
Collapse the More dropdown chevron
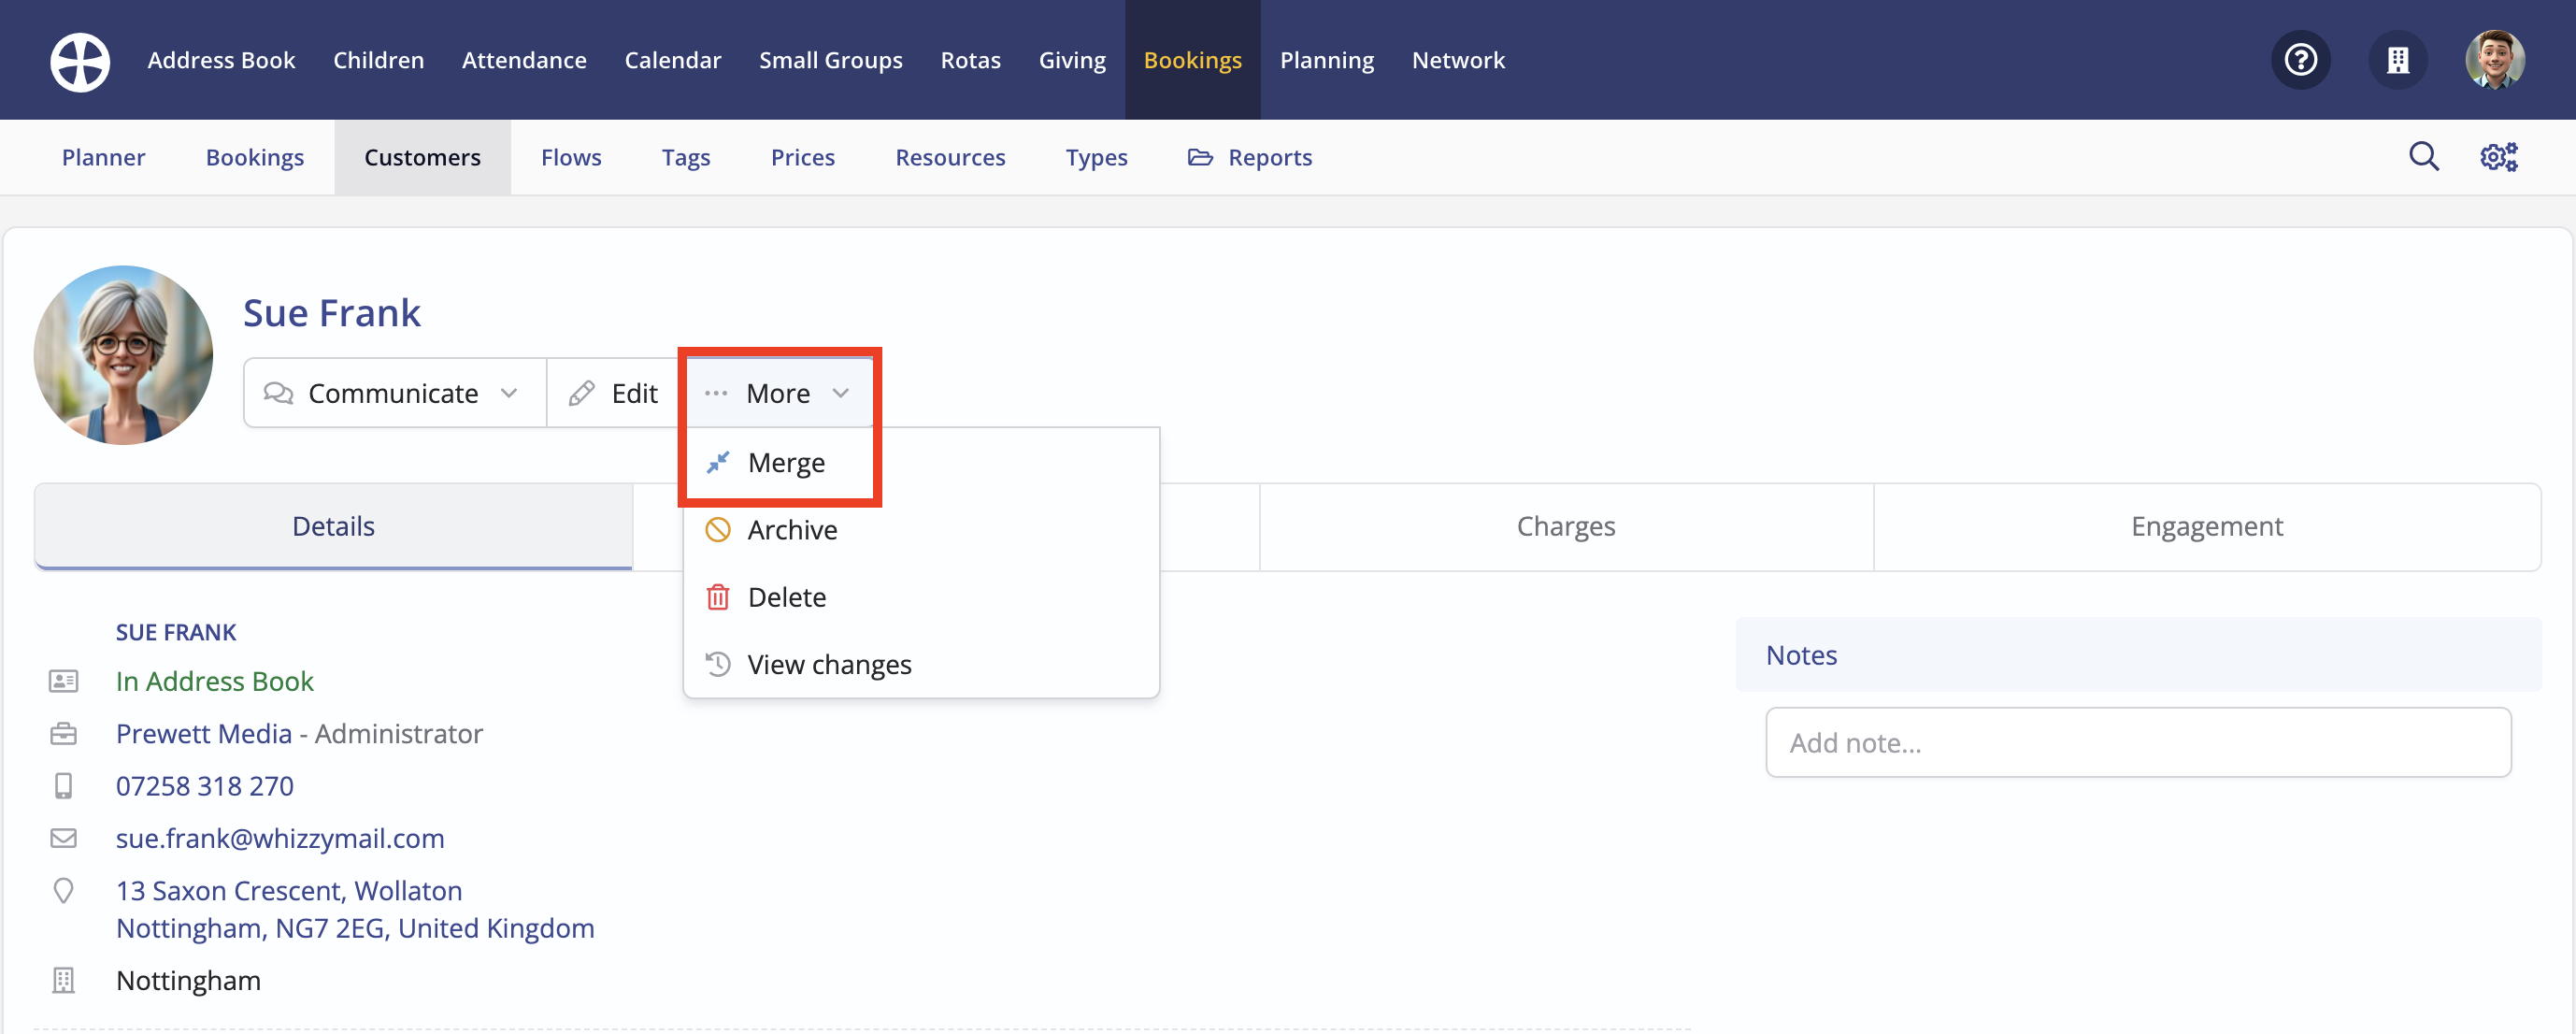tap(841, 393)
